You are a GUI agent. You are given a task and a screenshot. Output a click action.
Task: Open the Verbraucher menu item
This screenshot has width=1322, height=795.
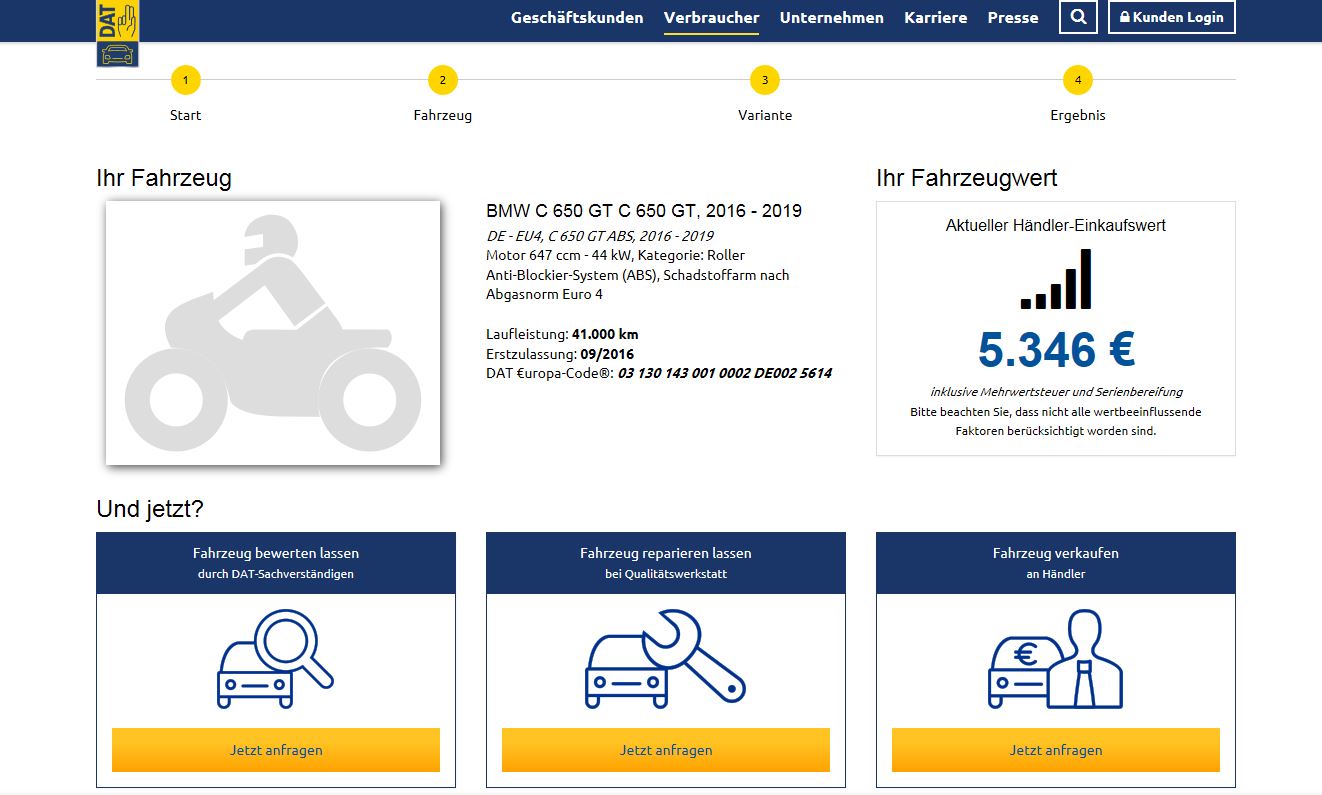coord(711,17)
